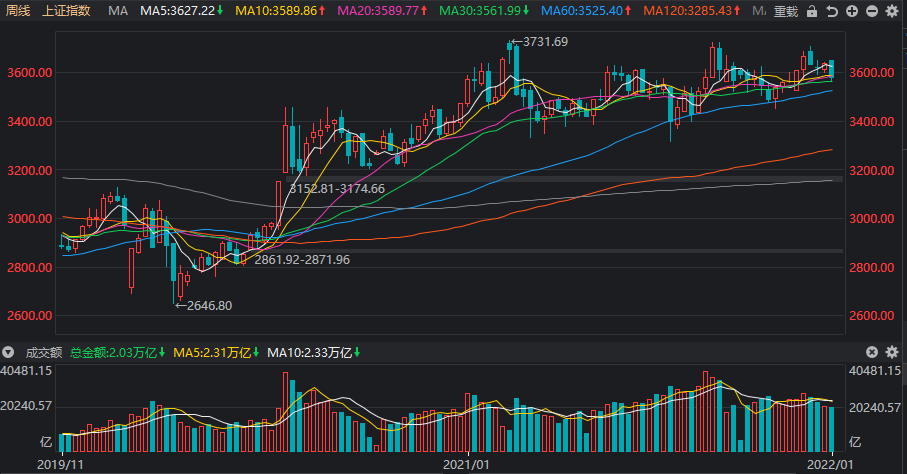This screenshot has height=474, width=907.
Task: Select the MA5 indicator value label
Action: click(181, 10)
